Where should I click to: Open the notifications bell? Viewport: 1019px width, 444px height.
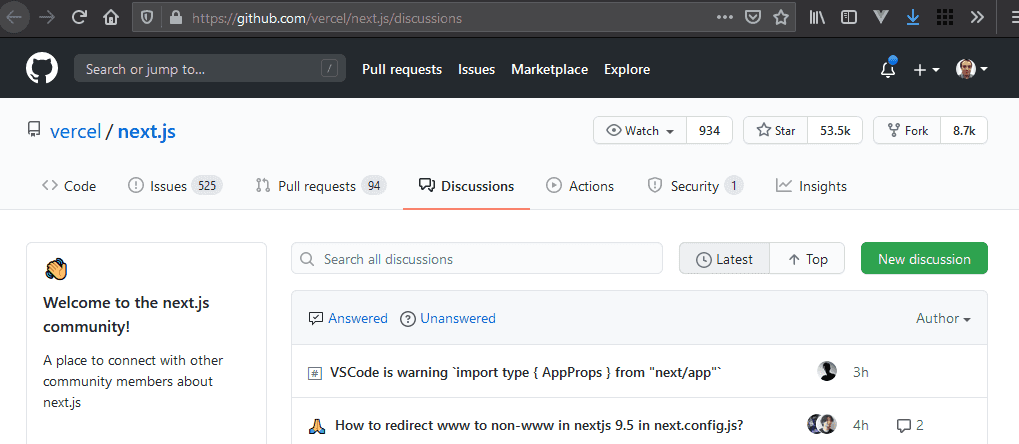[x=887, y=69]
